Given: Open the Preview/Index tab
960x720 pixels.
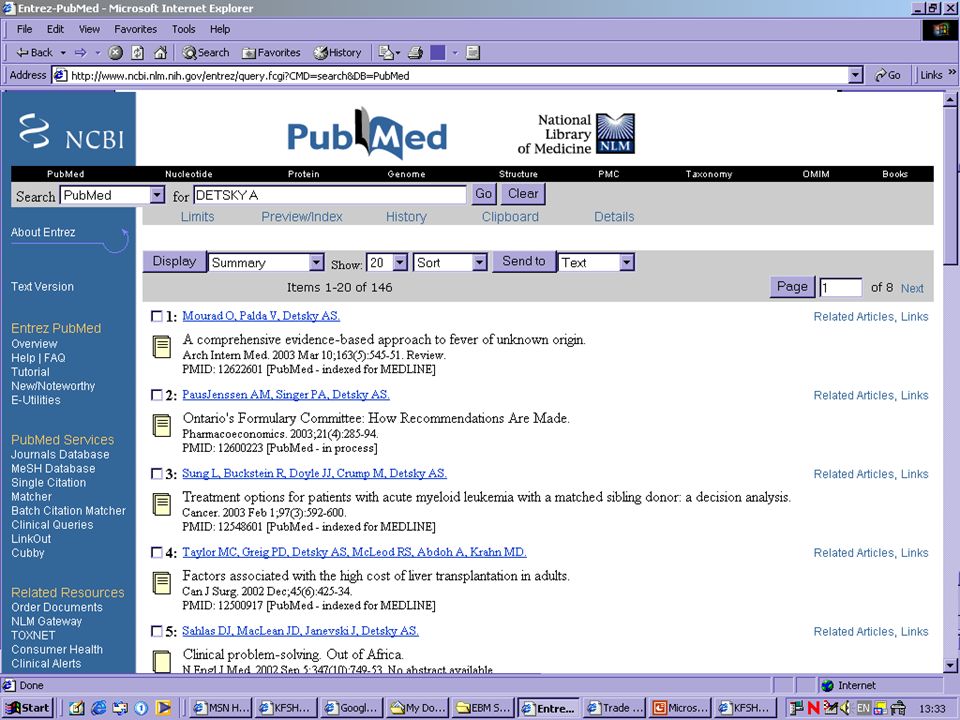Looking at the screenshot, I should 302,217.
